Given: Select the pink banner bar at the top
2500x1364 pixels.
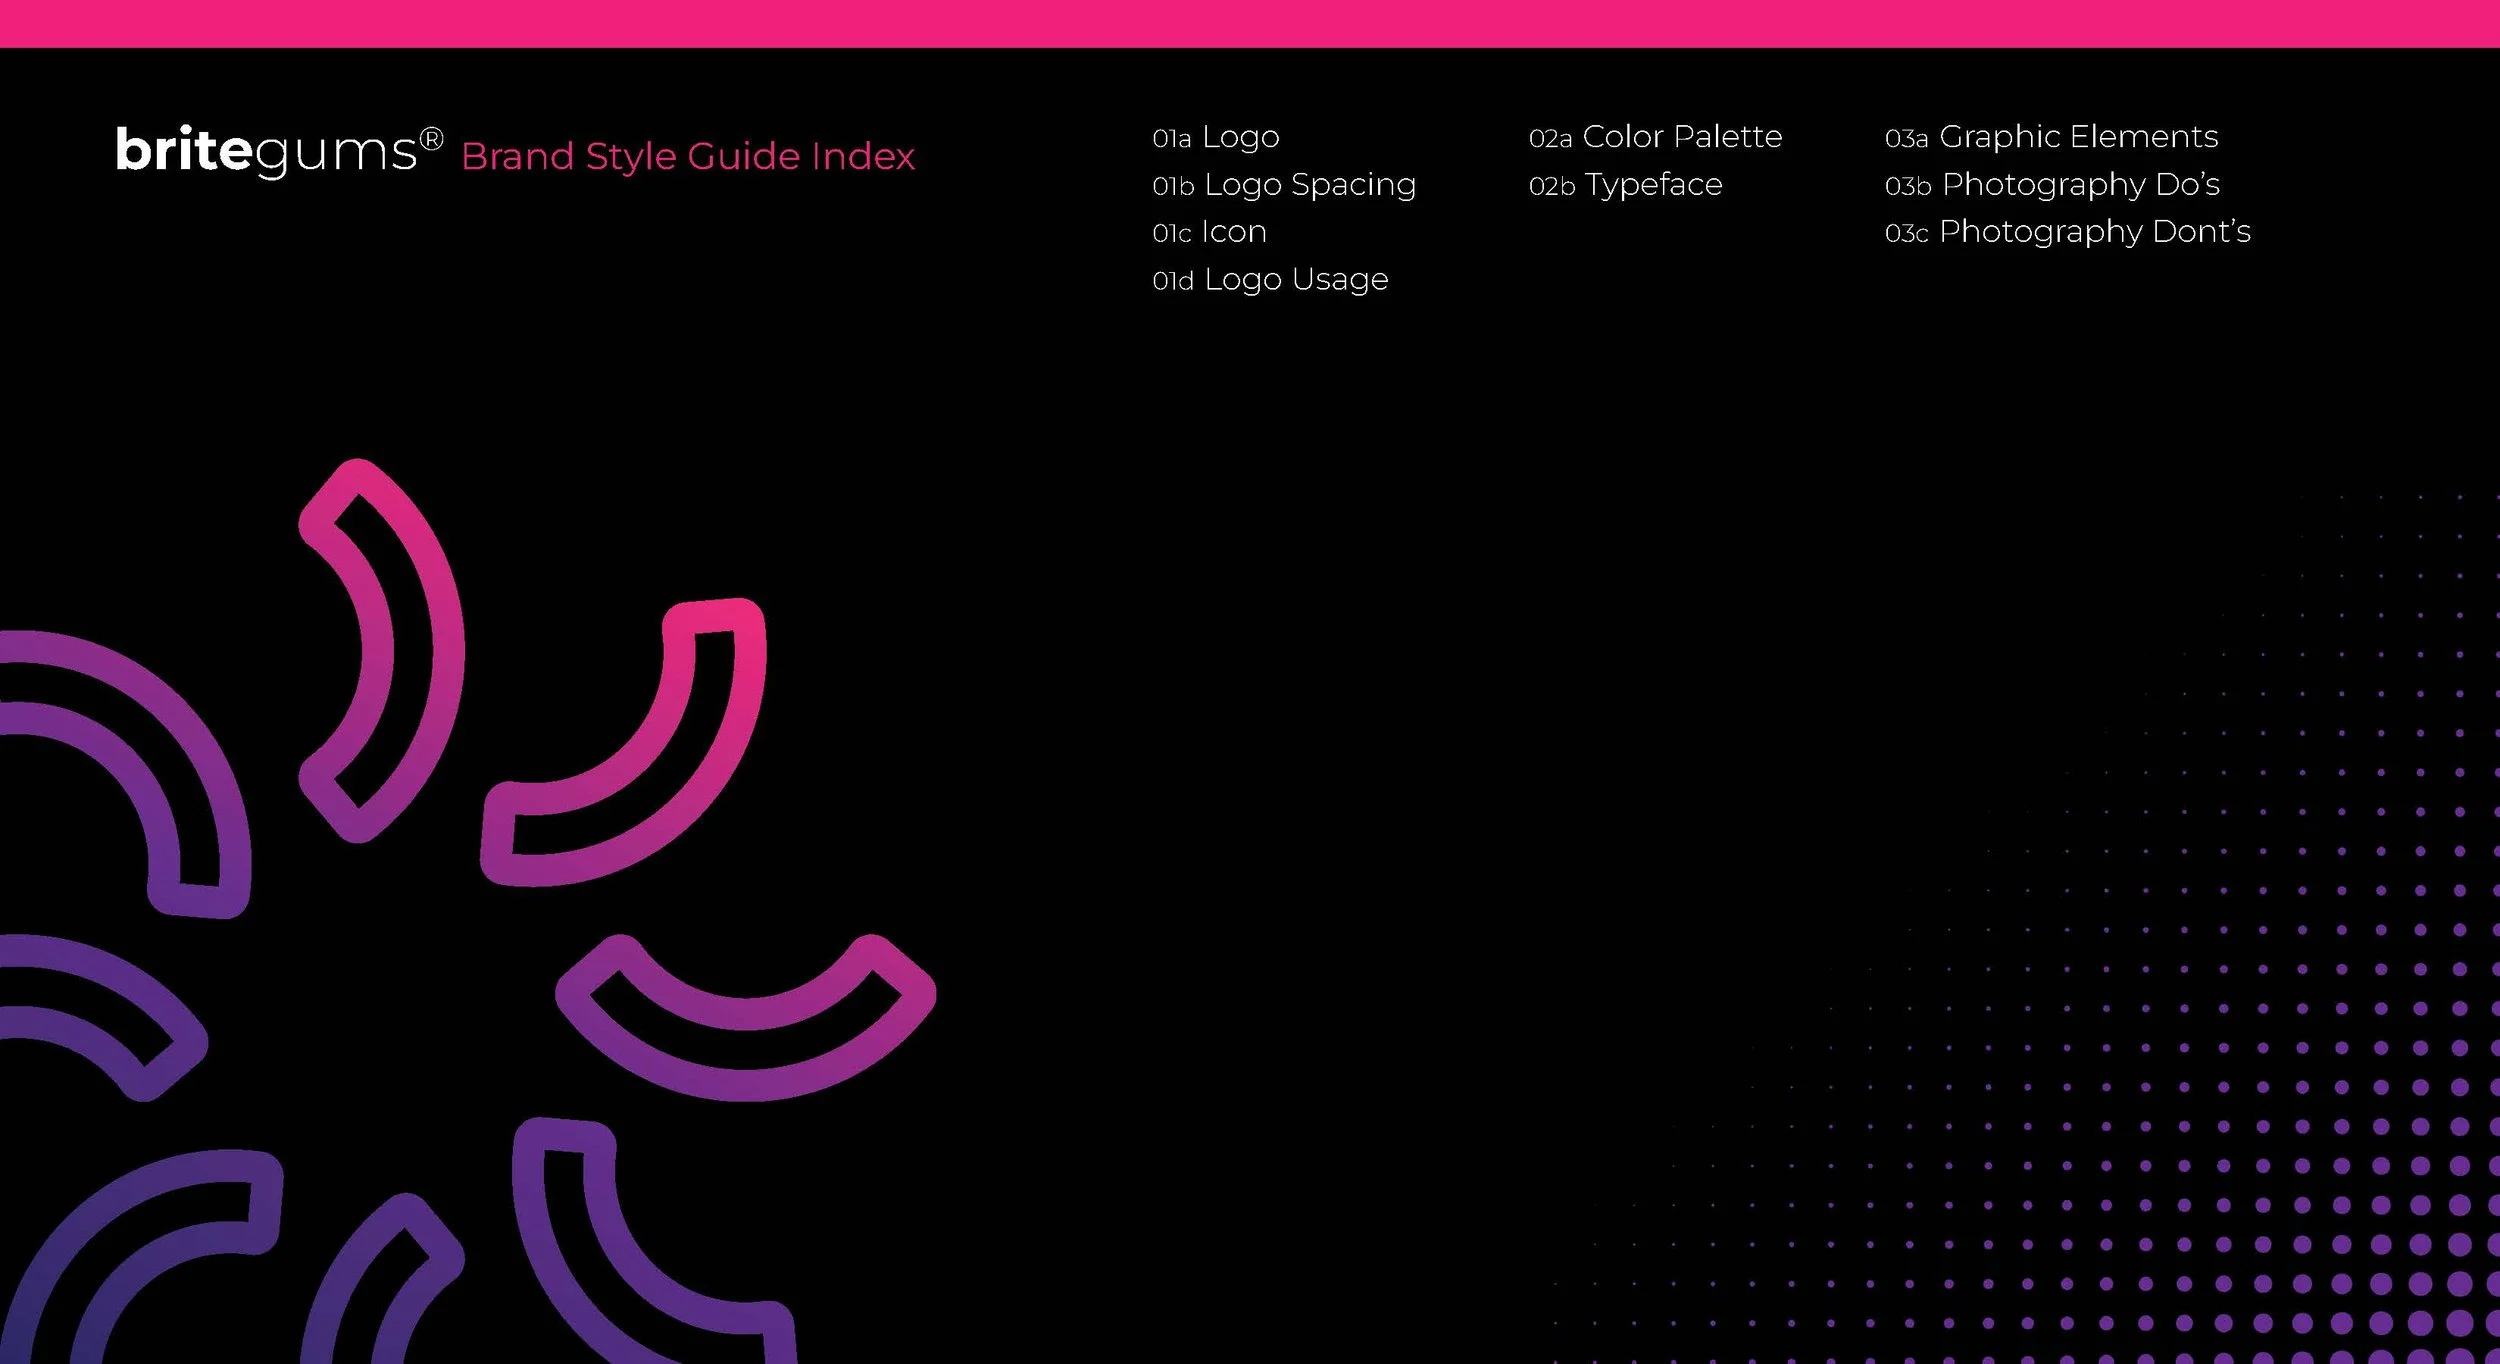Looking at the screenshot, I should pyautogui.click(x=1250, y=22).
